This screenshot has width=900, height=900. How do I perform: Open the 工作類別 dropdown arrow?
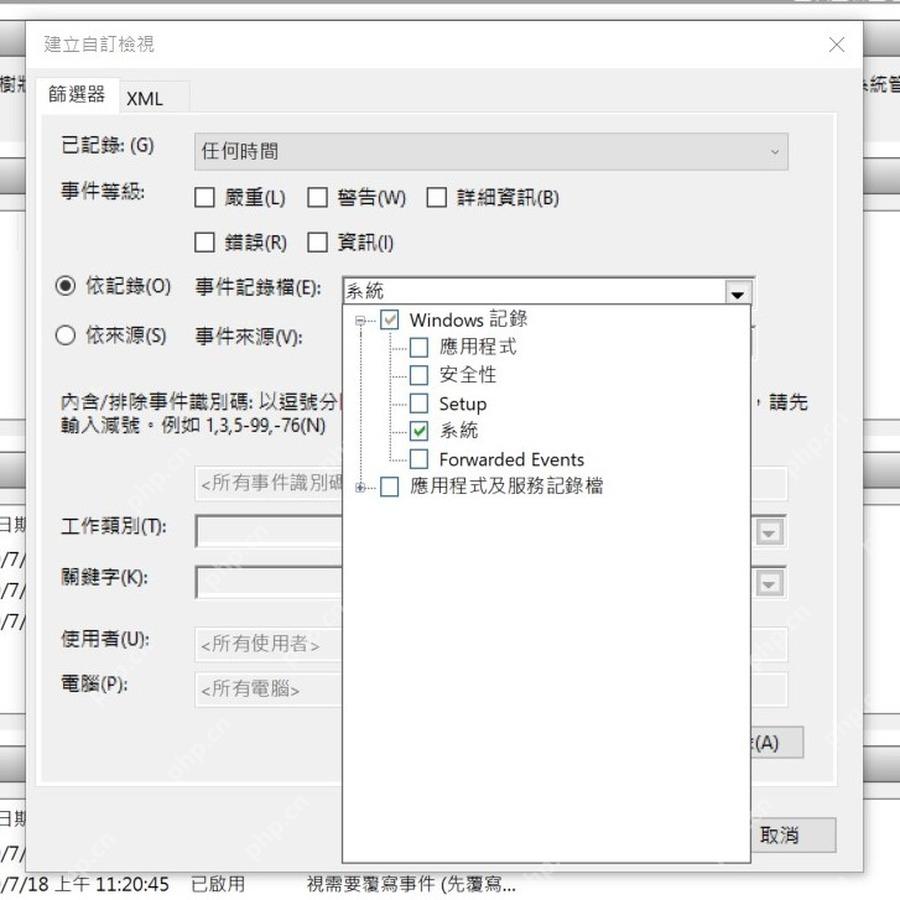click(x=769, y=533)
